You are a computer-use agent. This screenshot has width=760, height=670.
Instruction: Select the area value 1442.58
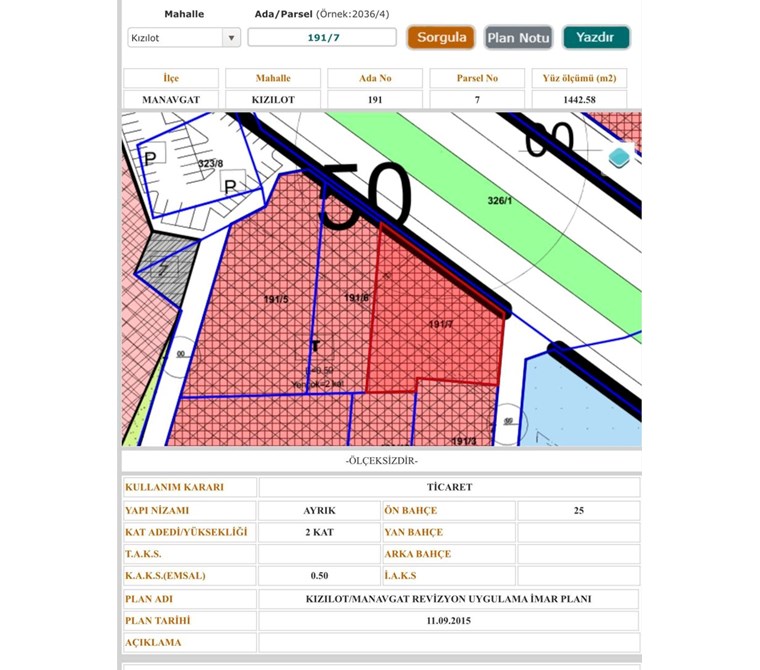[579, 99]
